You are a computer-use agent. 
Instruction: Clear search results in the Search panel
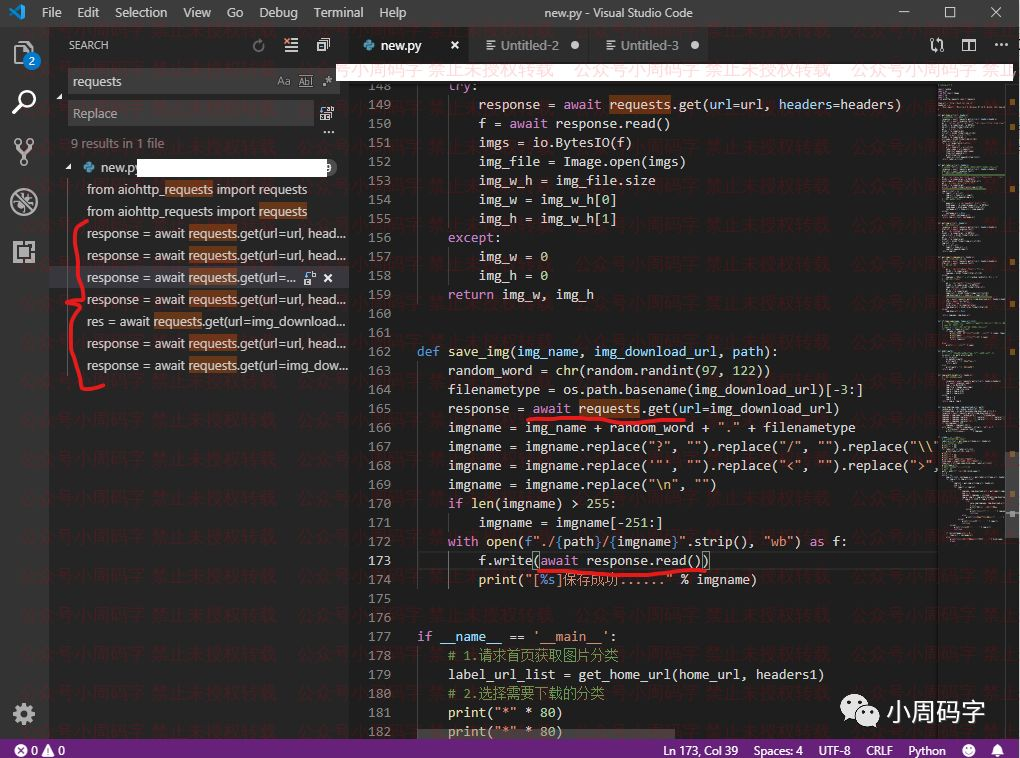(x=291, y=45)
